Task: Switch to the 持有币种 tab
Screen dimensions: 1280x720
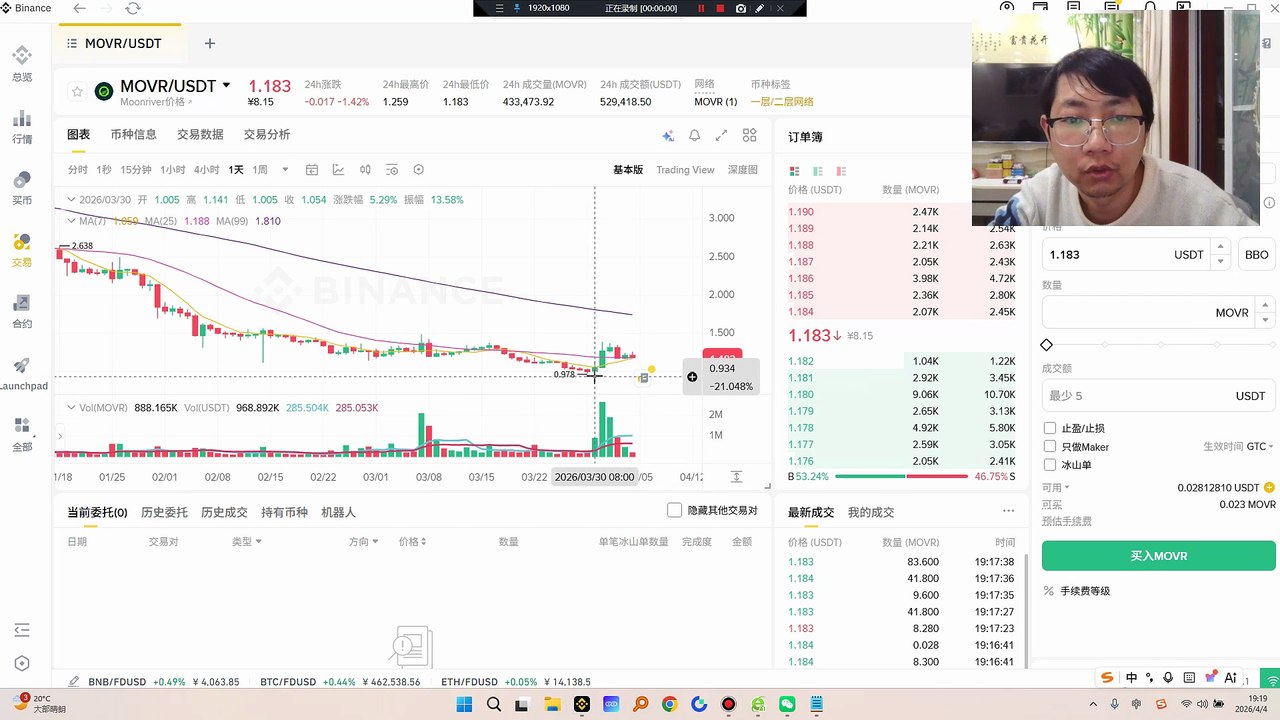Action: coord(284,512)
